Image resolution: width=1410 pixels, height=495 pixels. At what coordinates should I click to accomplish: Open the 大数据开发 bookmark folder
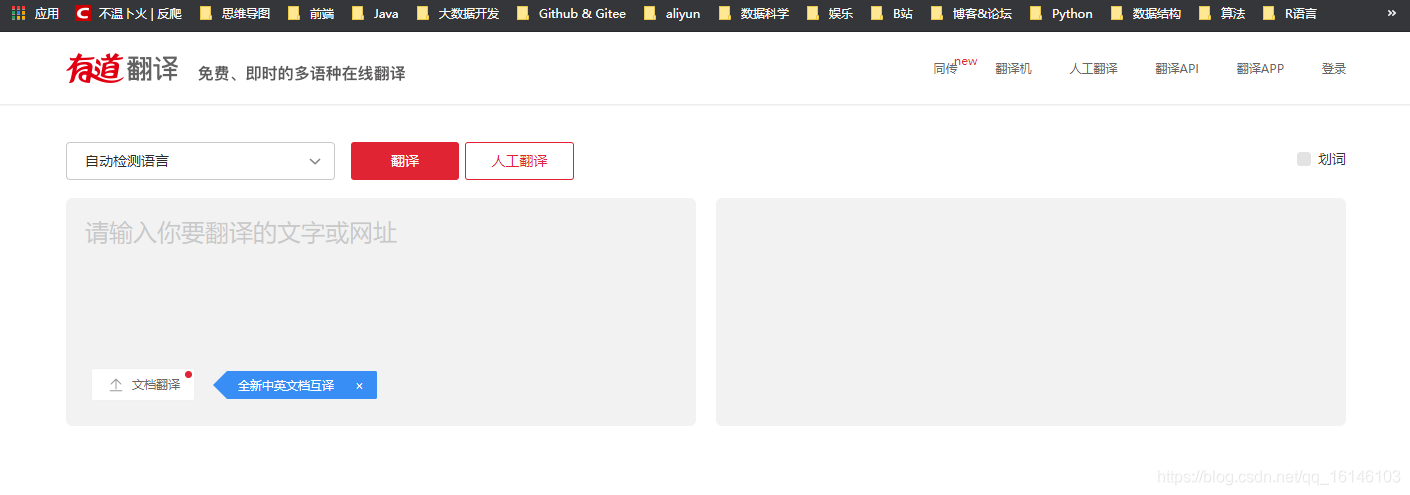[x=458, y=14]
